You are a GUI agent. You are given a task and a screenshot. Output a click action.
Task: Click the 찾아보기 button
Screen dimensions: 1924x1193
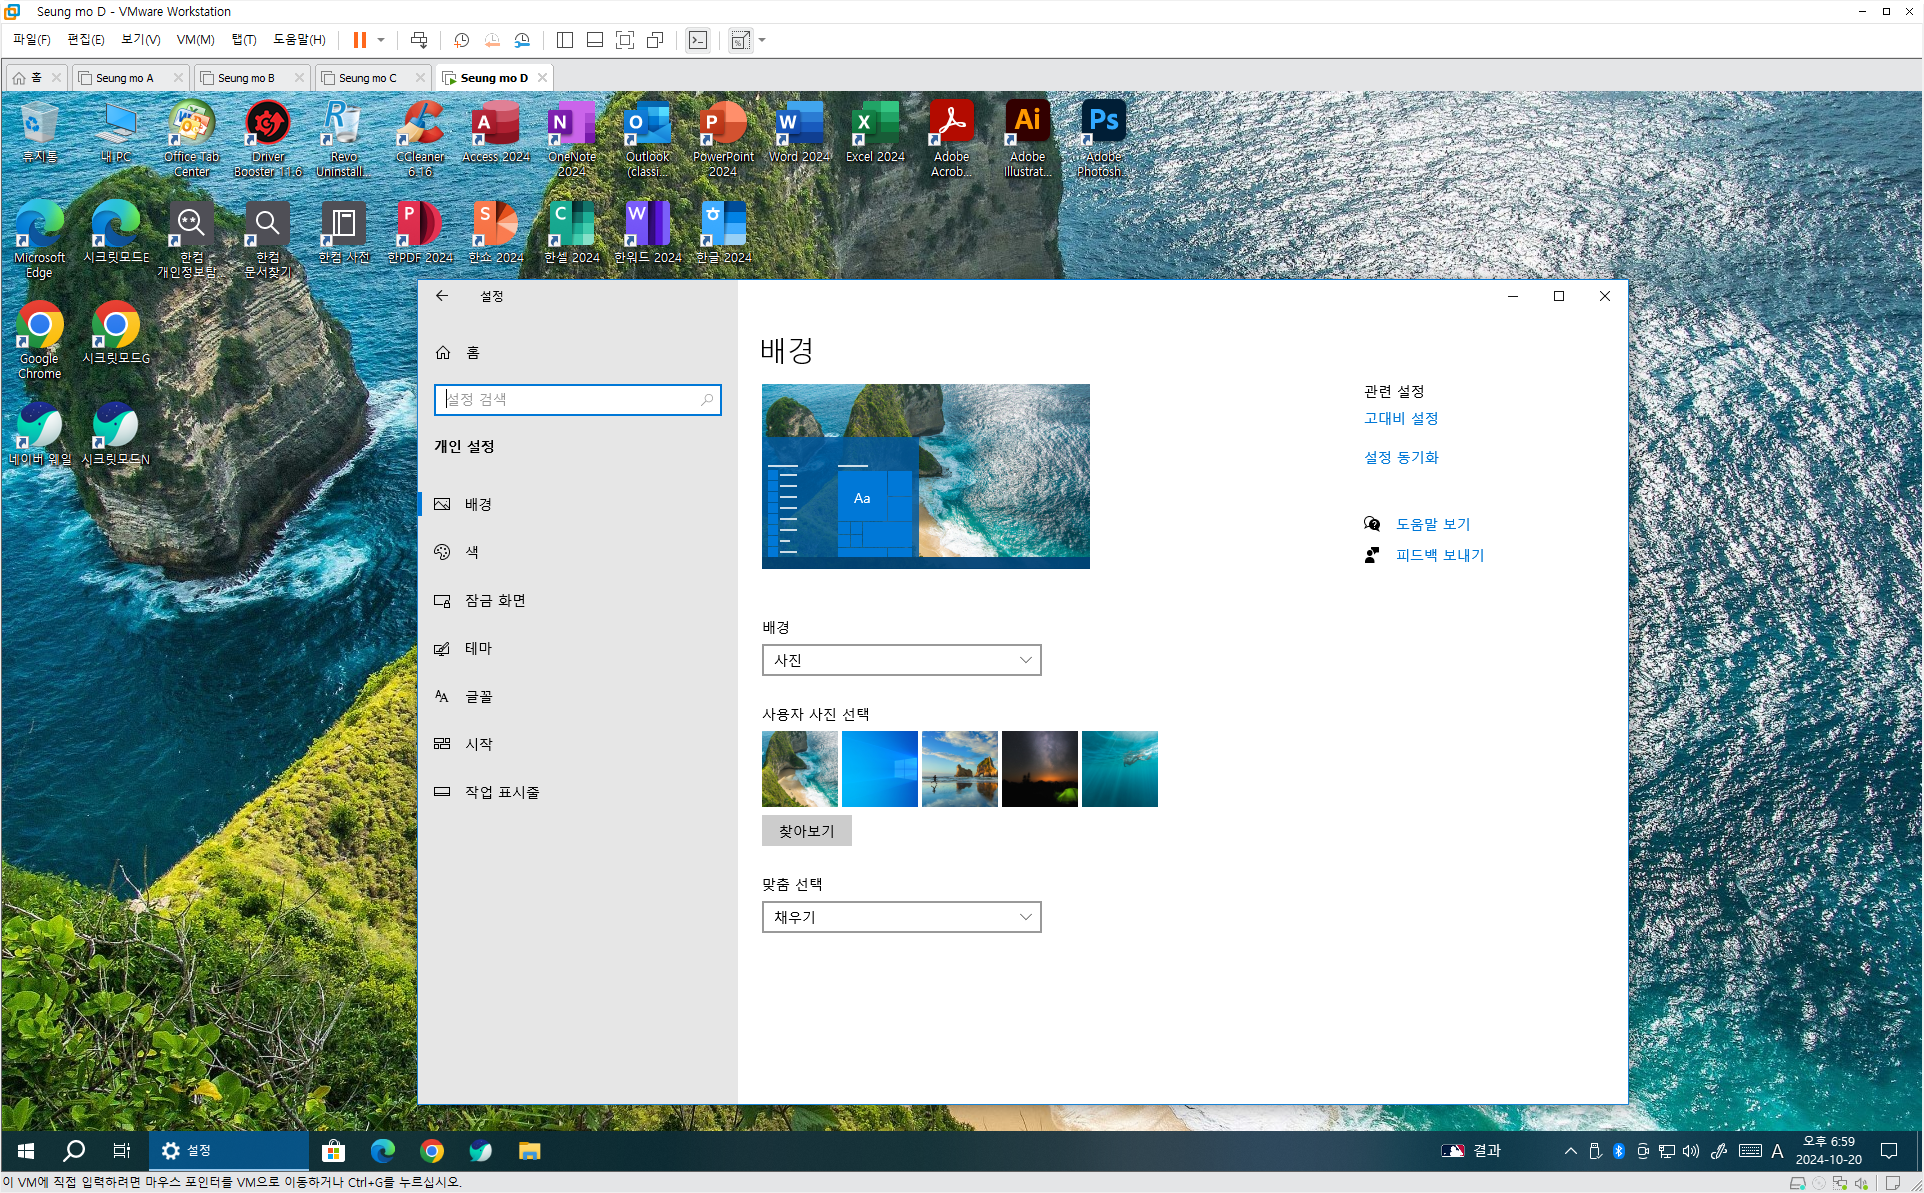(806, 831)
